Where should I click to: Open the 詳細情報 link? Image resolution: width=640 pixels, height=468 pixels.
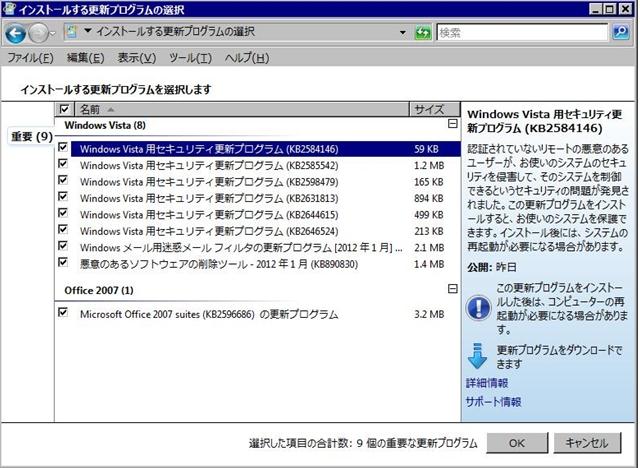point(487,383)
